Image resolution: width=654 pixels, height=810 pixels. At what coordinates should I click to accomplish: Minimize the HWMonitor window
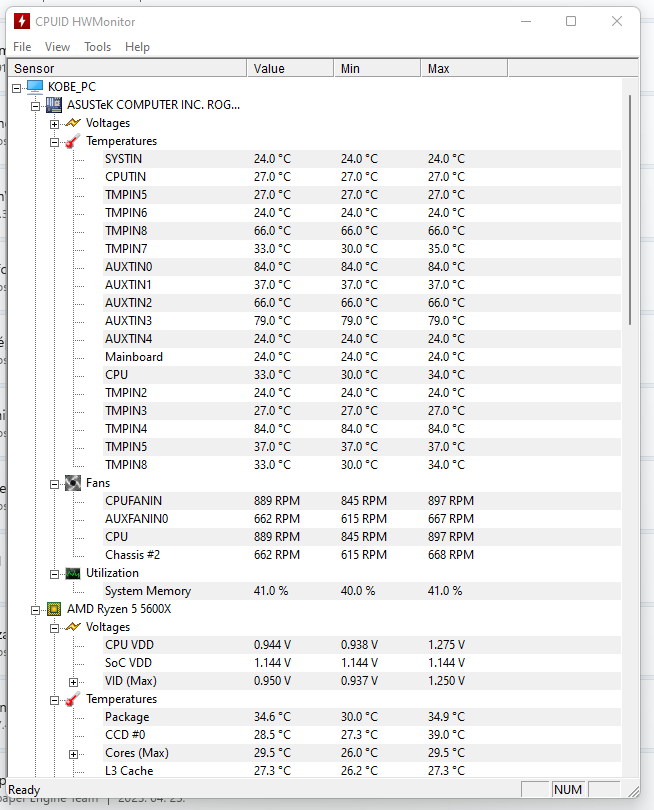click(526, 21)
